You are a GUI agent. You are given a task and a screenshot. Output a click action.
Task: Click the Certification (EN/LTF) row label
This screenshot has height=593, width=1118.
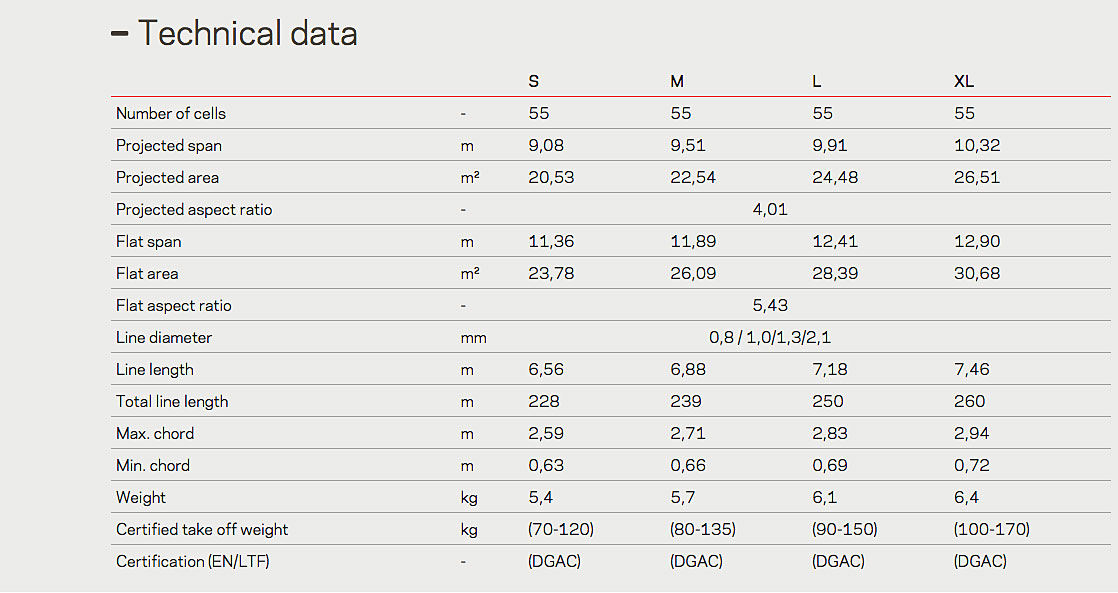click(193, 562)
